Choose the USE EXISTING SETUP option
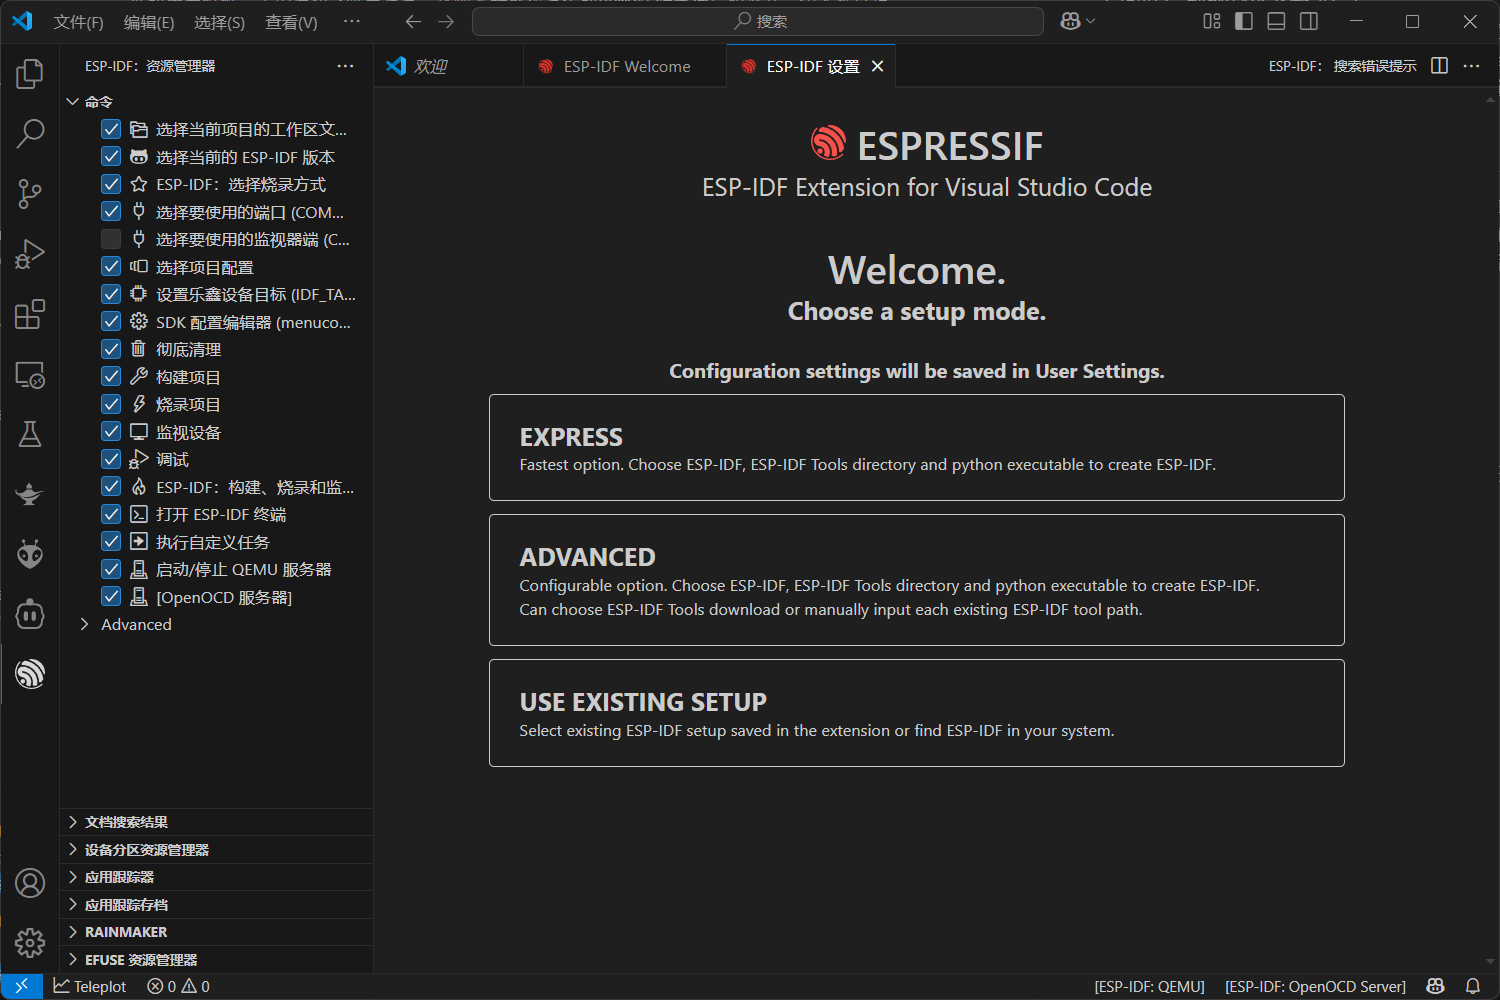Viewport: 1500px width, 1000px height. 915,712
